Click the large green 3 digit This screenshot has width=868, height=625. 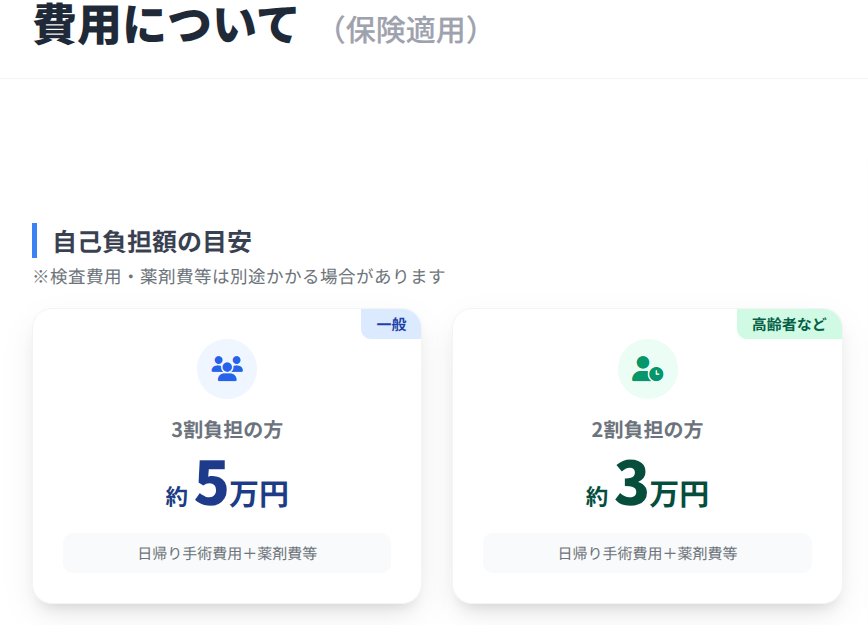(x=630, y=484)
